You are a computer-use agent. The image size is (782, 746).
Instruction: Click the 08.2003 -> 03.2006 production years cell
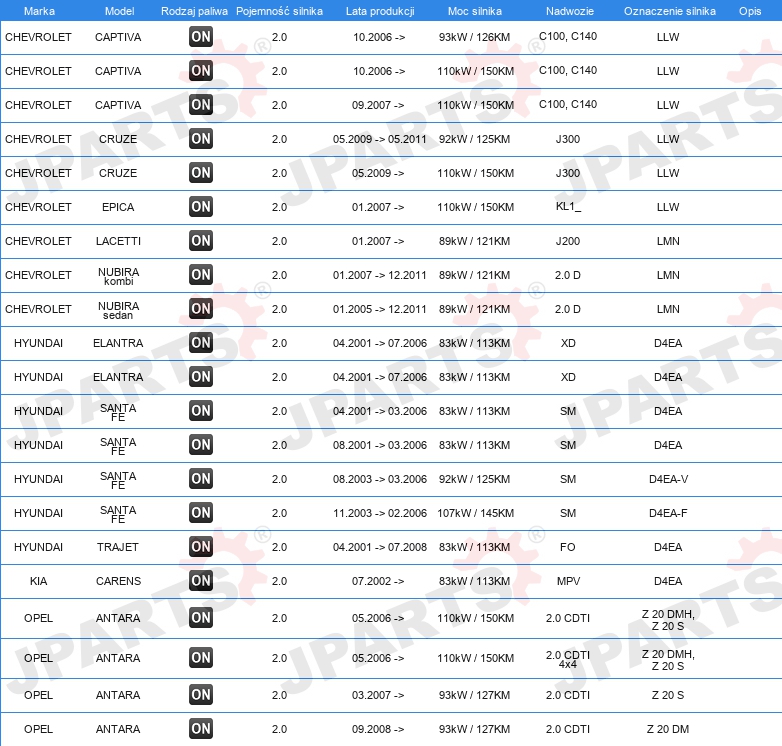(380, 479)
